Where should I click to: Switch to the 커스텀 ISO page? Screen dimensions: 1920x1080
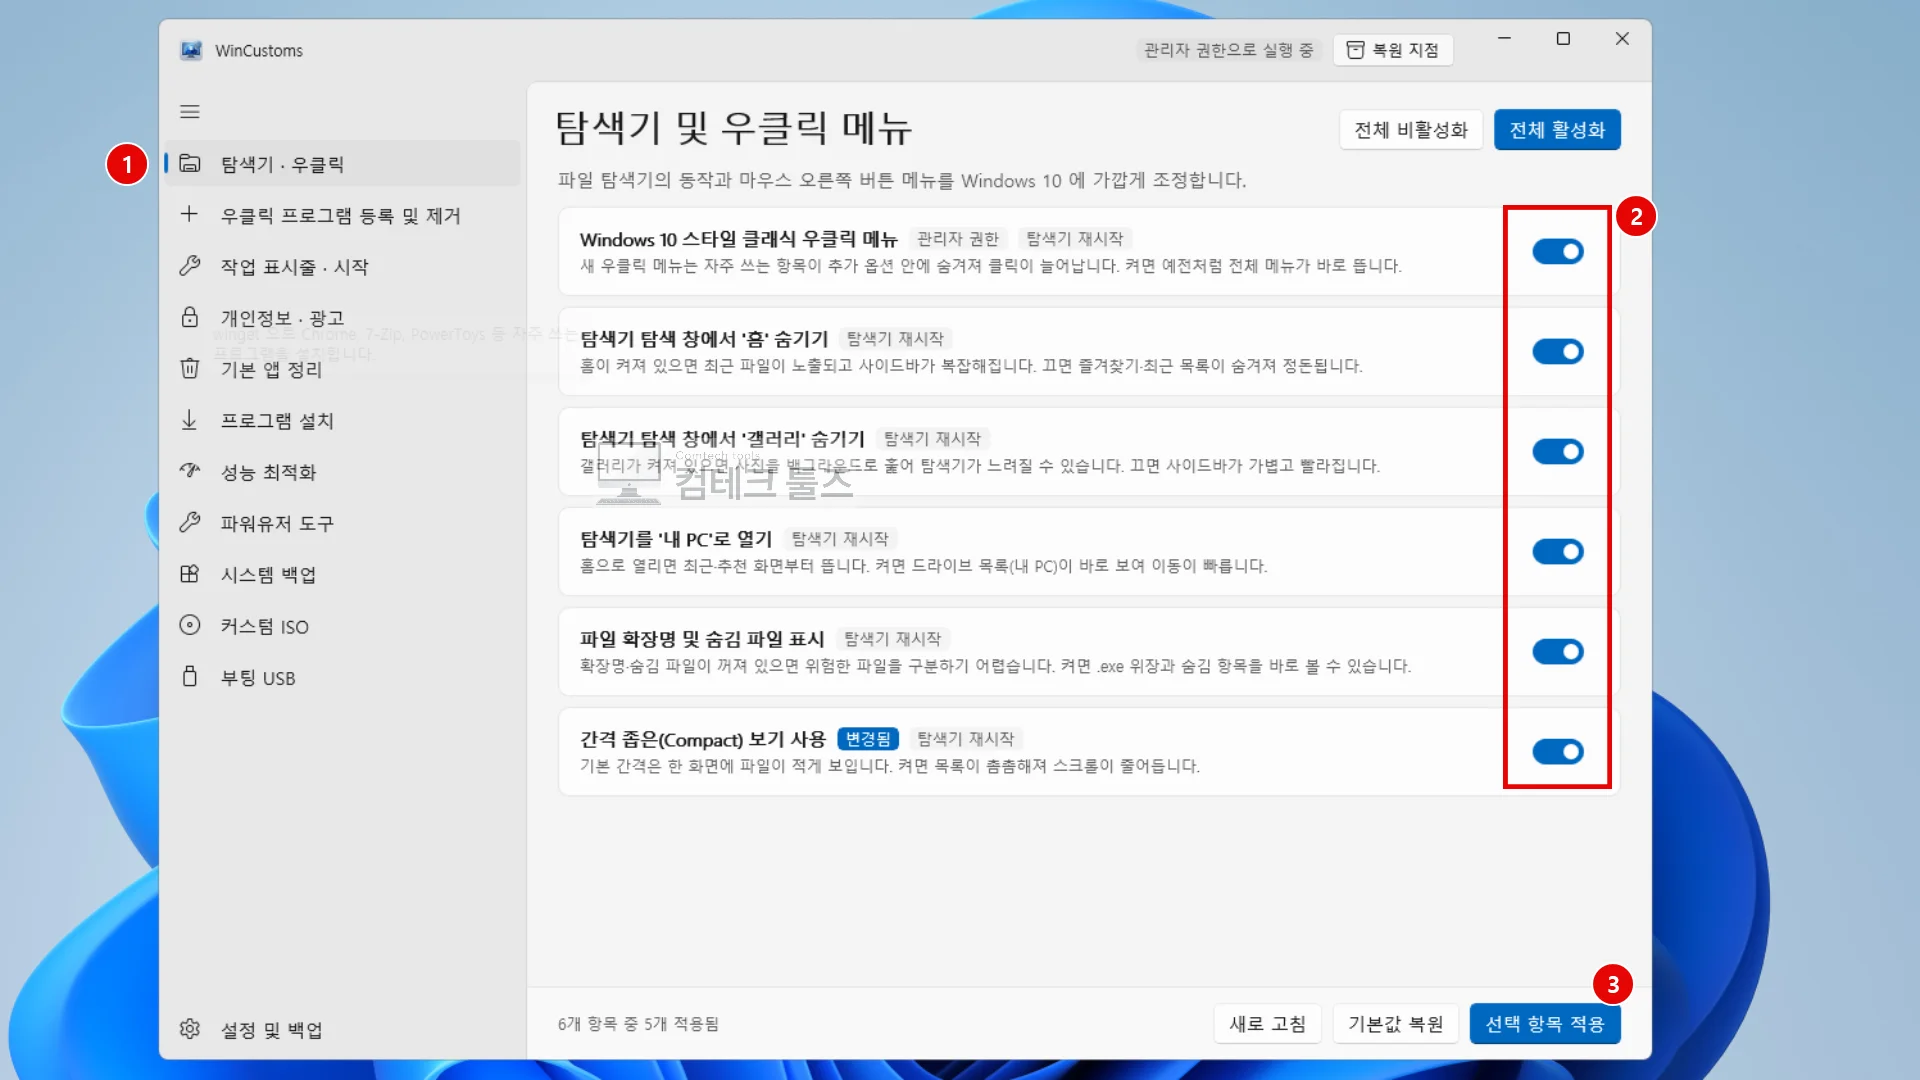click(343, 626)
